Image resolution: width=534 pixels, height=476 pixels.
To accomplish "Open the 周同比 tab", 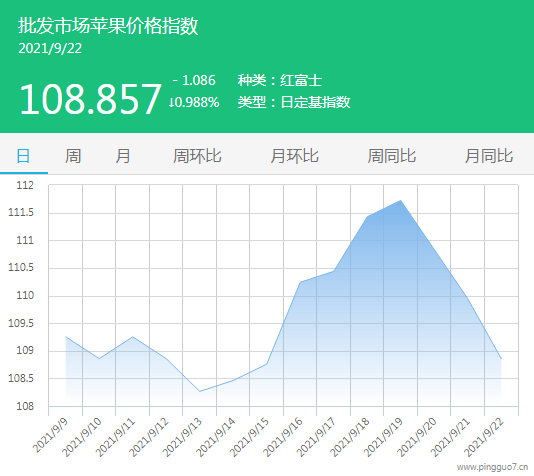I will pyautogui.click(x=392, y=156).
